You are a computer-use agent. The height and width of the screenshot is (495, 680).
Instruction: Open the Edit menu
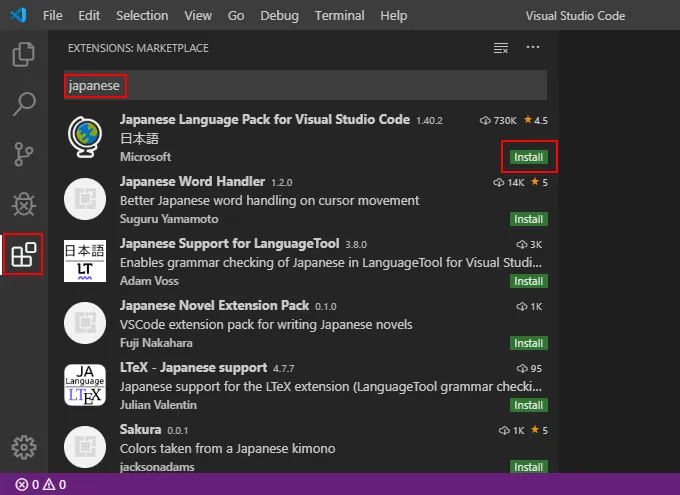pyautogui.click(x=89, y=16)
